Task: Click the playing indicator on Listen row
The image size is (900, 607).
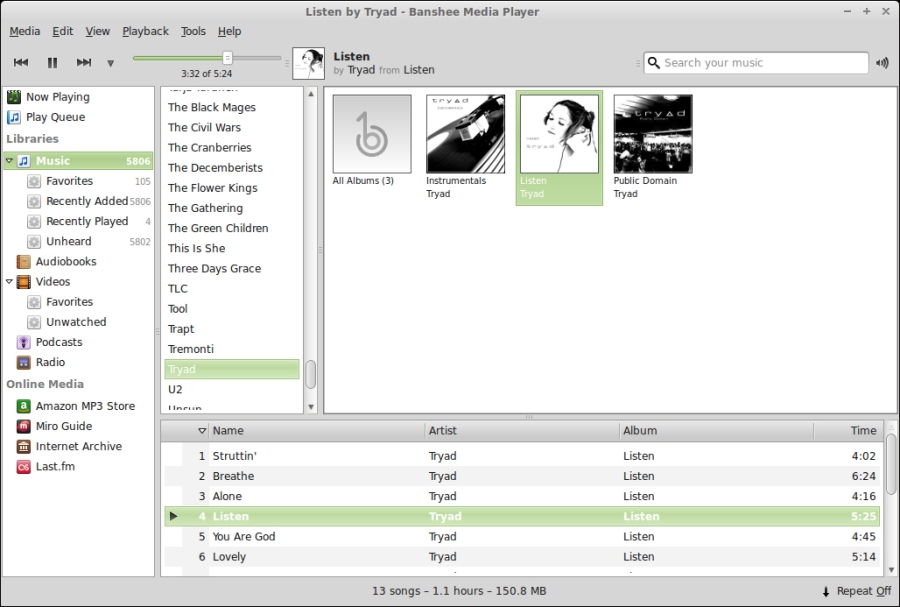Action: click(x=173, y=516)
